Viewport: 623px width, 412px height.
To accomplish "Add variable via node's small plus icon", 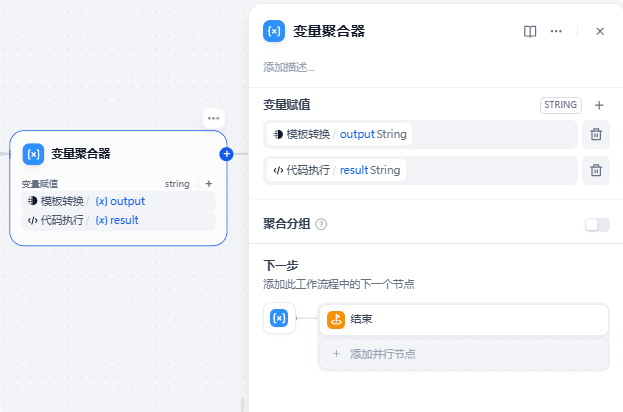I will click(x=209, y=184).
